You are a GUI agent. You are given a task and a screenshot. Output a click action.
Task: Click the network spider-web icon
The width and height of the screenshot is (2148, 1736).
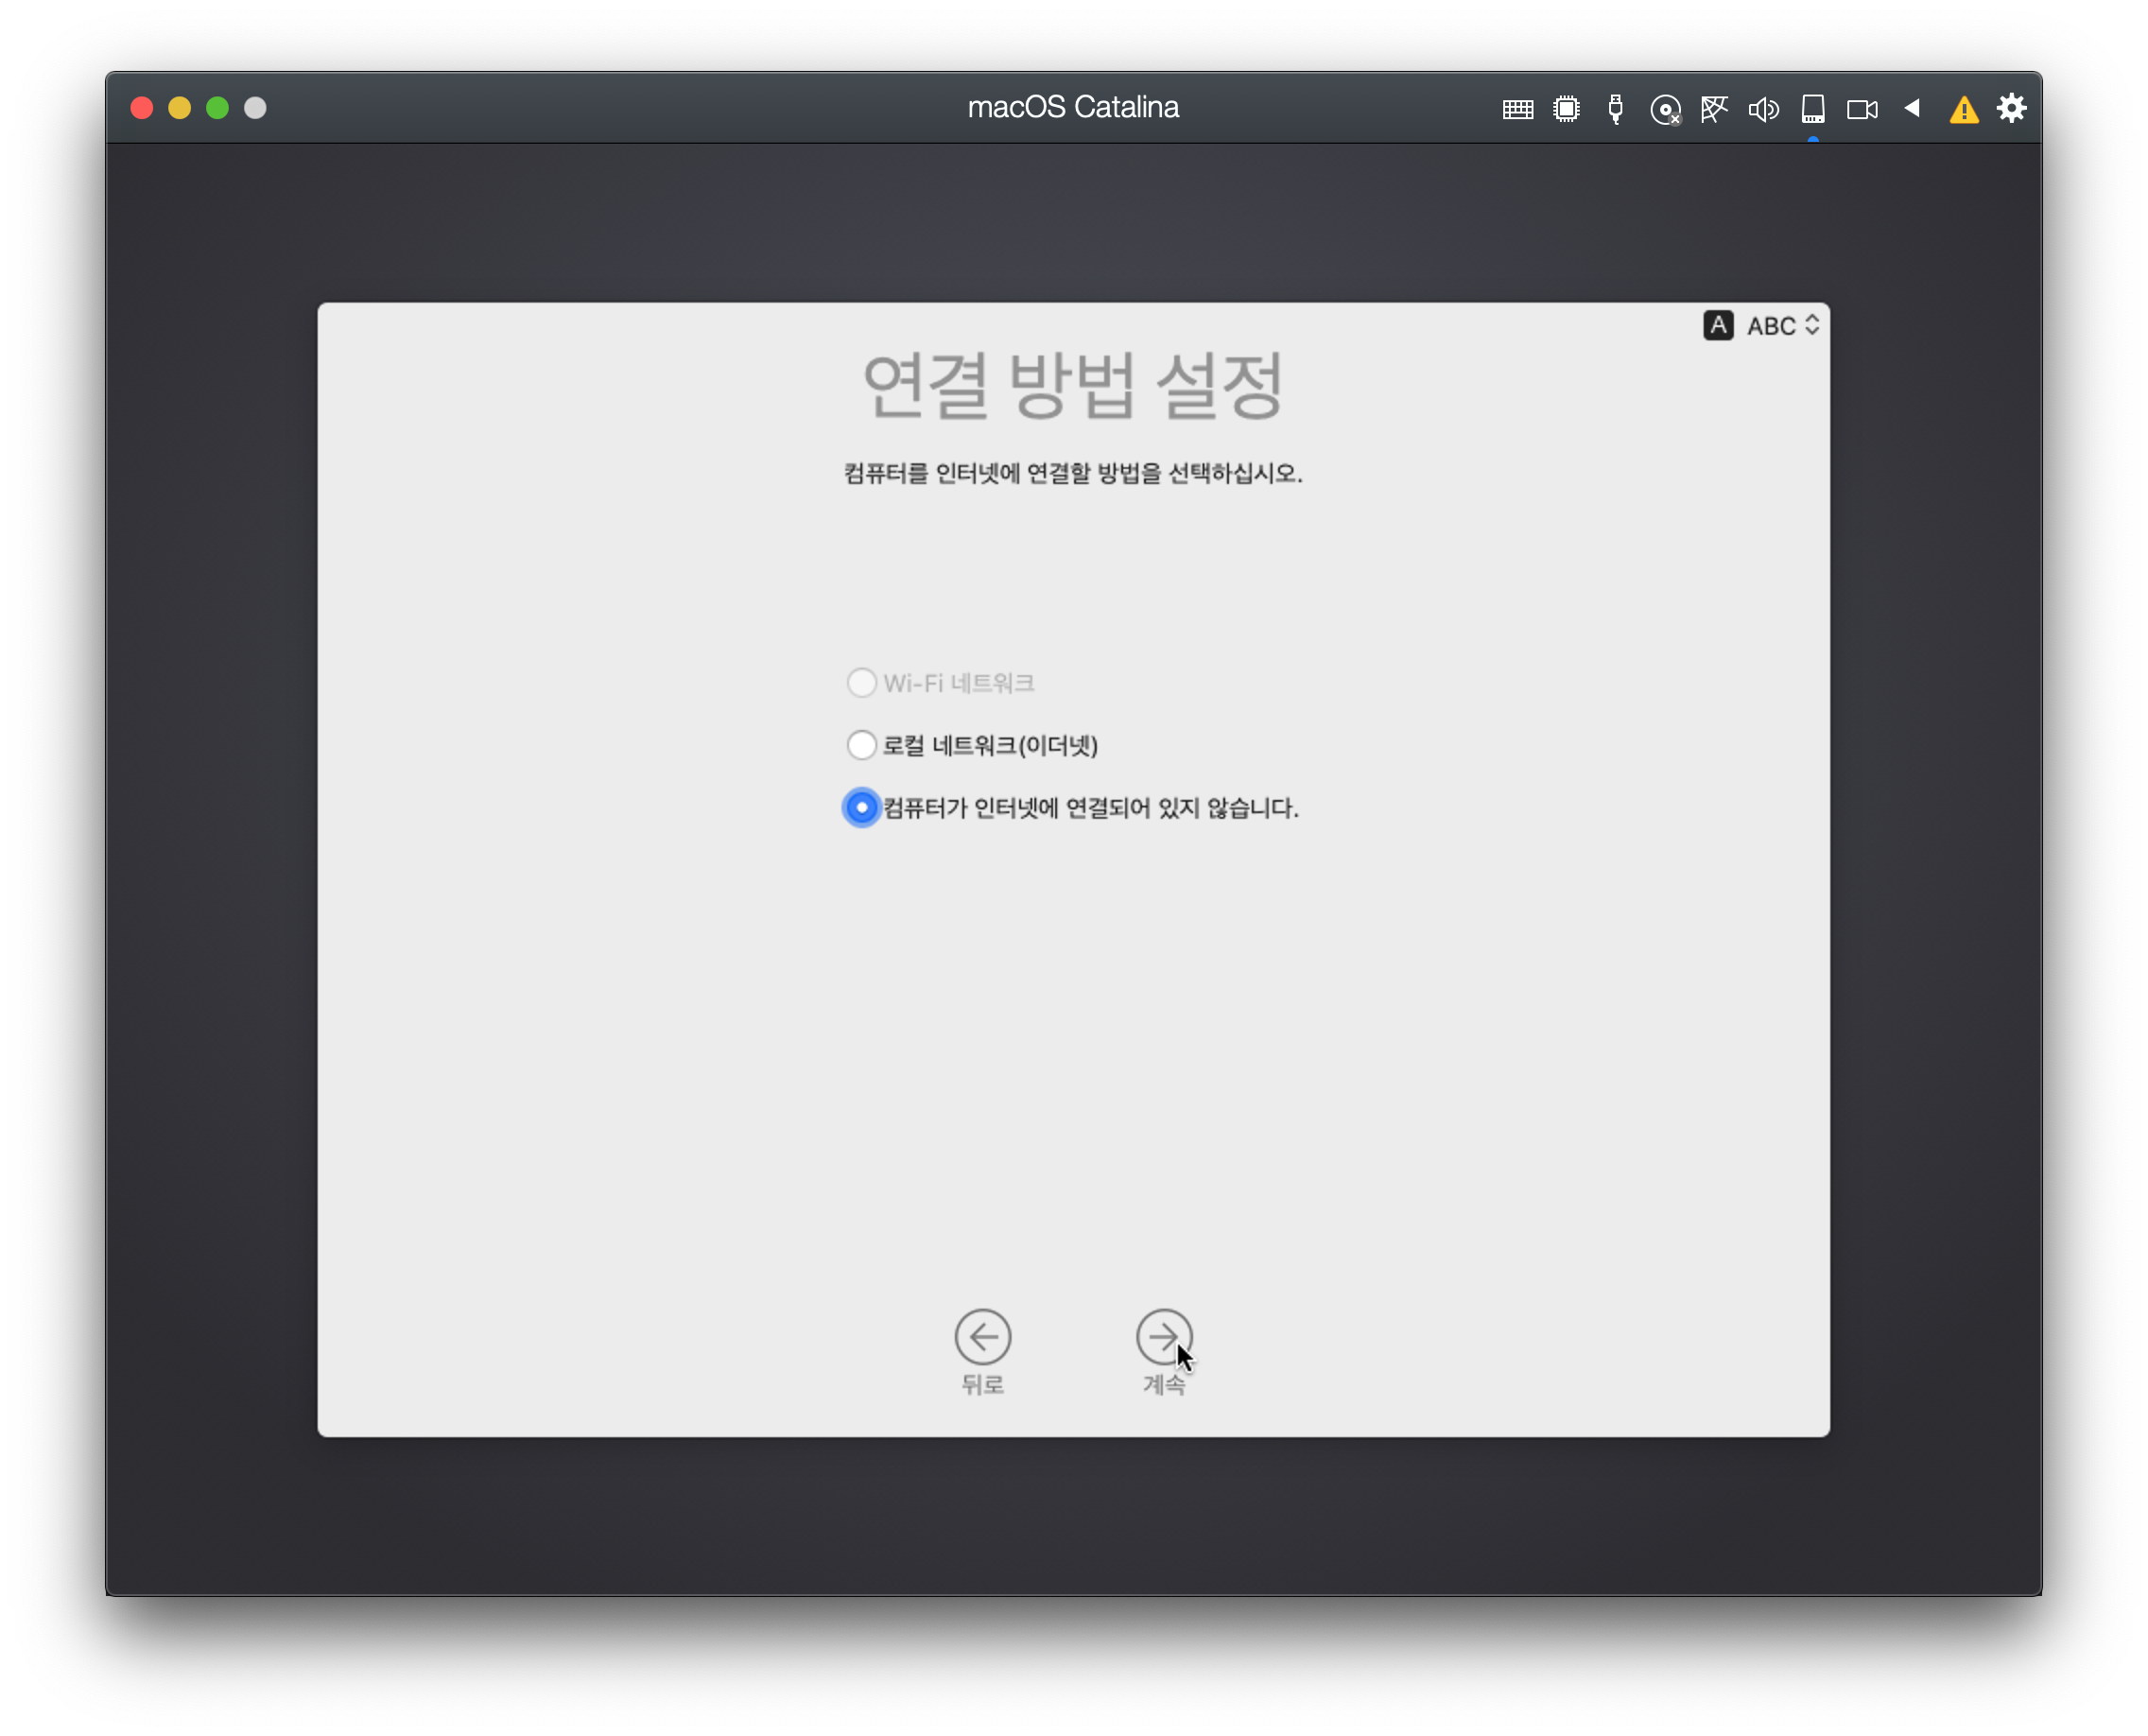(x=1714, y=109)
